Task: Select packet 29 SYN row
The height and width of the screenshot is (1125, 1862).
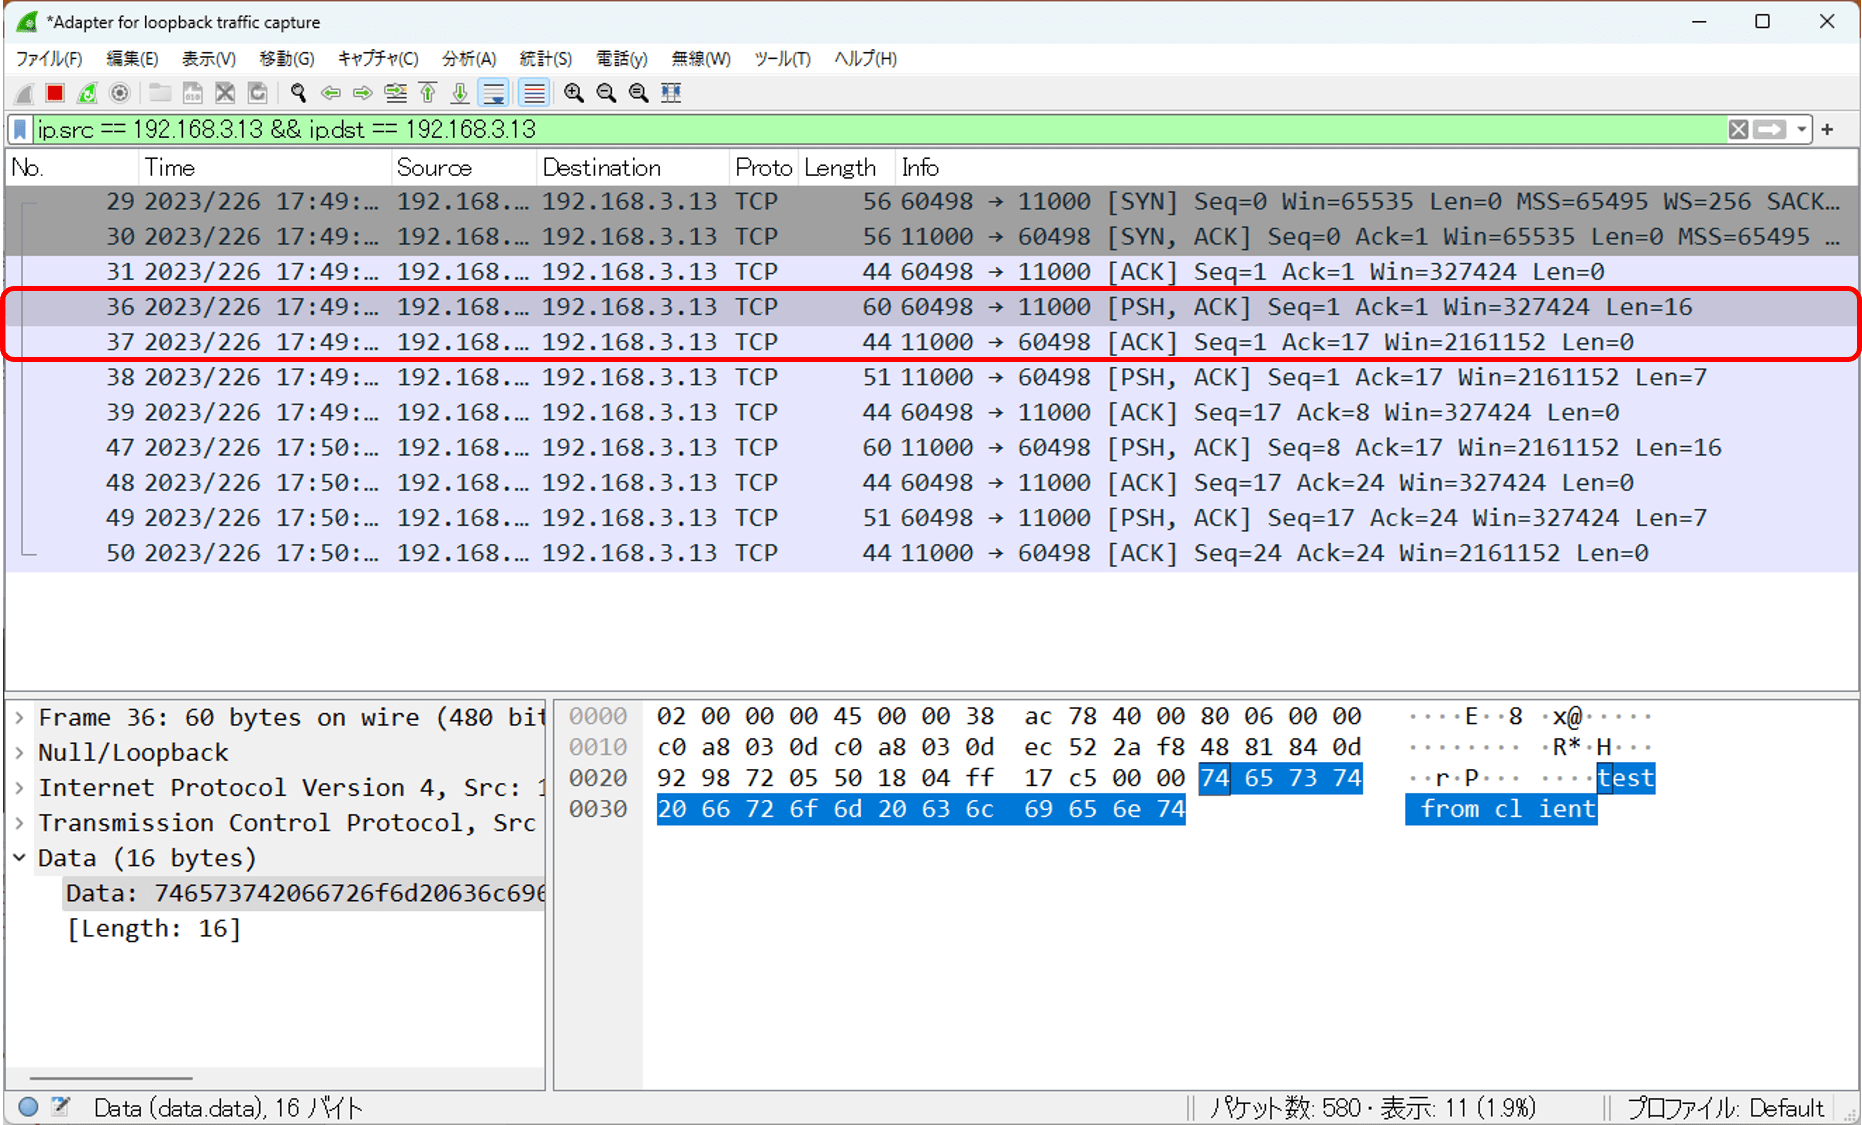Action: 931,201
